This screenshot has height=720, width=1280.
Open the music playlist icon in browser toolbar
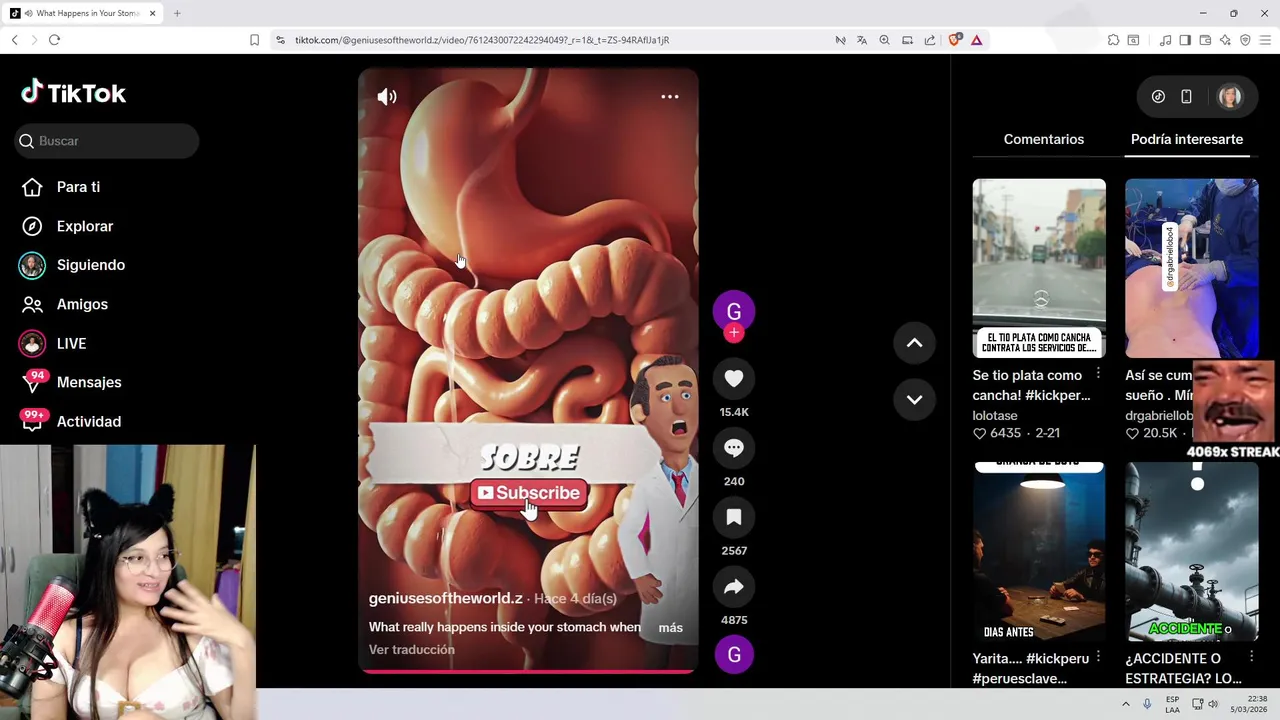pos(1165,40)
